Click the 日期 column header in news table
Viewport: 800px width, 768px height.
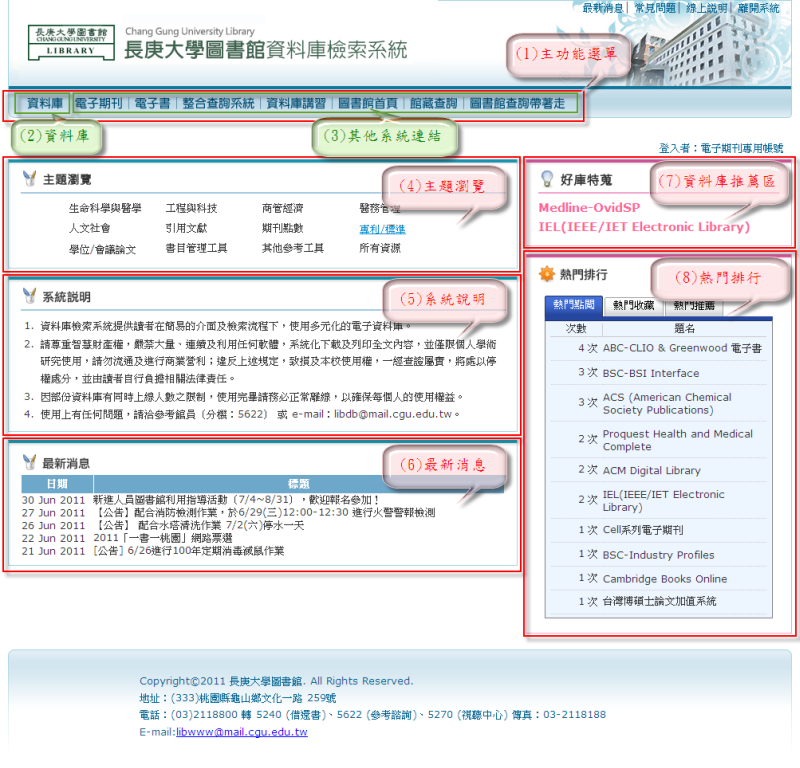[57, 484]
